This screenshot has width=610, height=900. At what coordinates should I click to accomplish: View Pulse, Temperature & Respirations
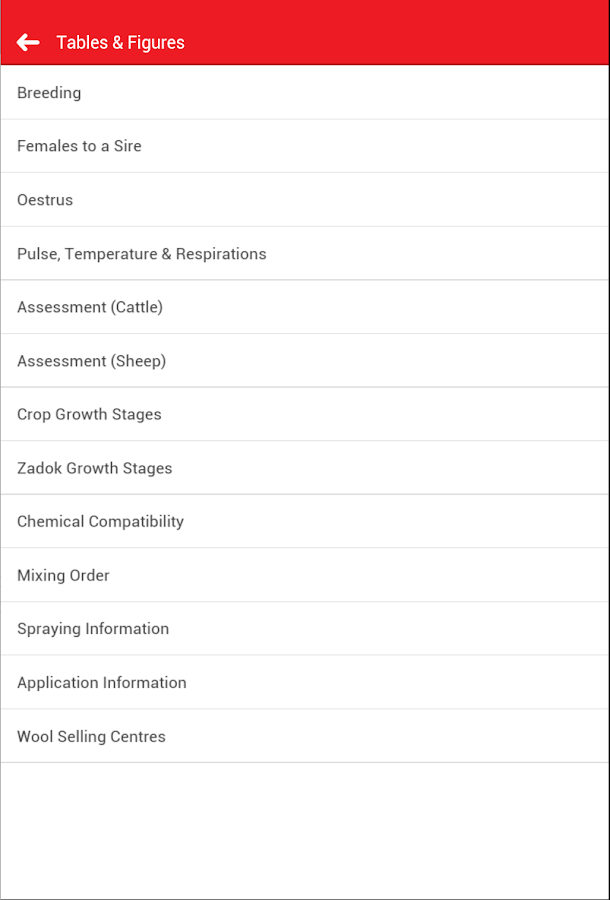tap(142, 254)
